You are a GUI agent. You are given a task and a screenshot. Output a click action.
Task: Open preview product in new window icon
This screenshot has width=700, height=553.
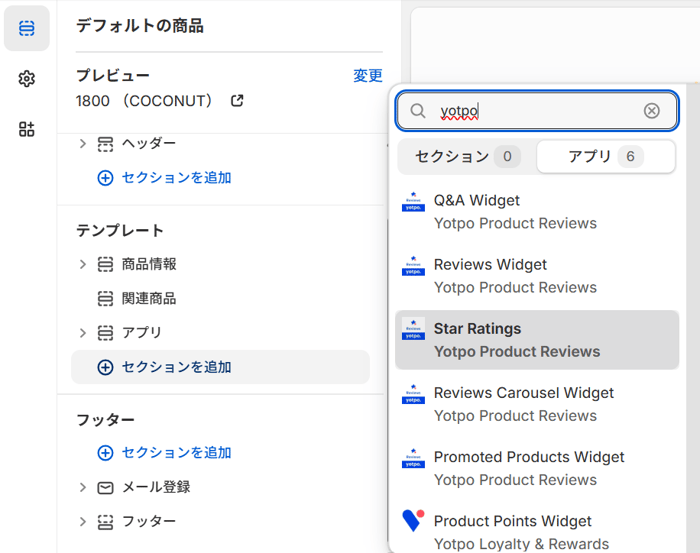[x=237, y=101]
